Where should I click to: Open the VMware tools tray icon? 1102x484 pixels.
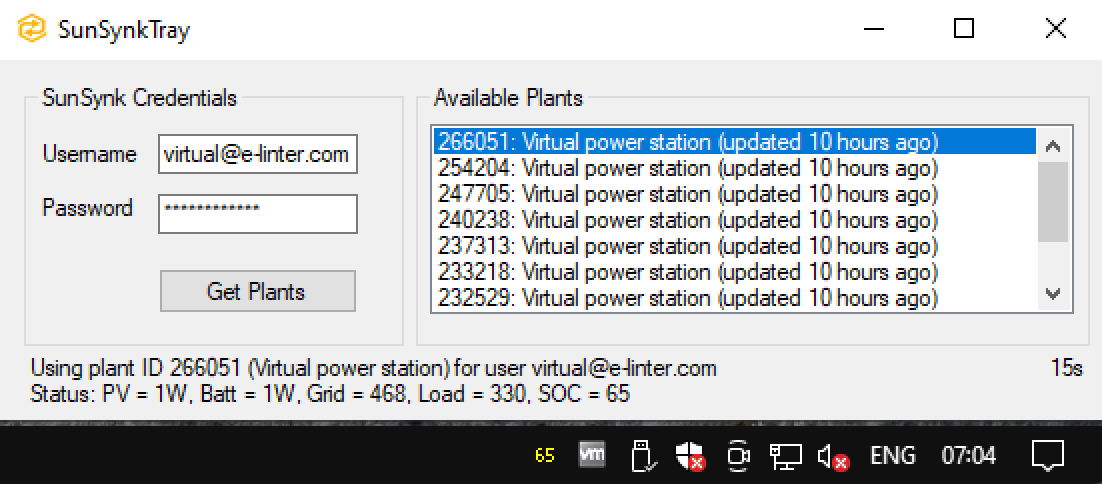click(592, 455)
